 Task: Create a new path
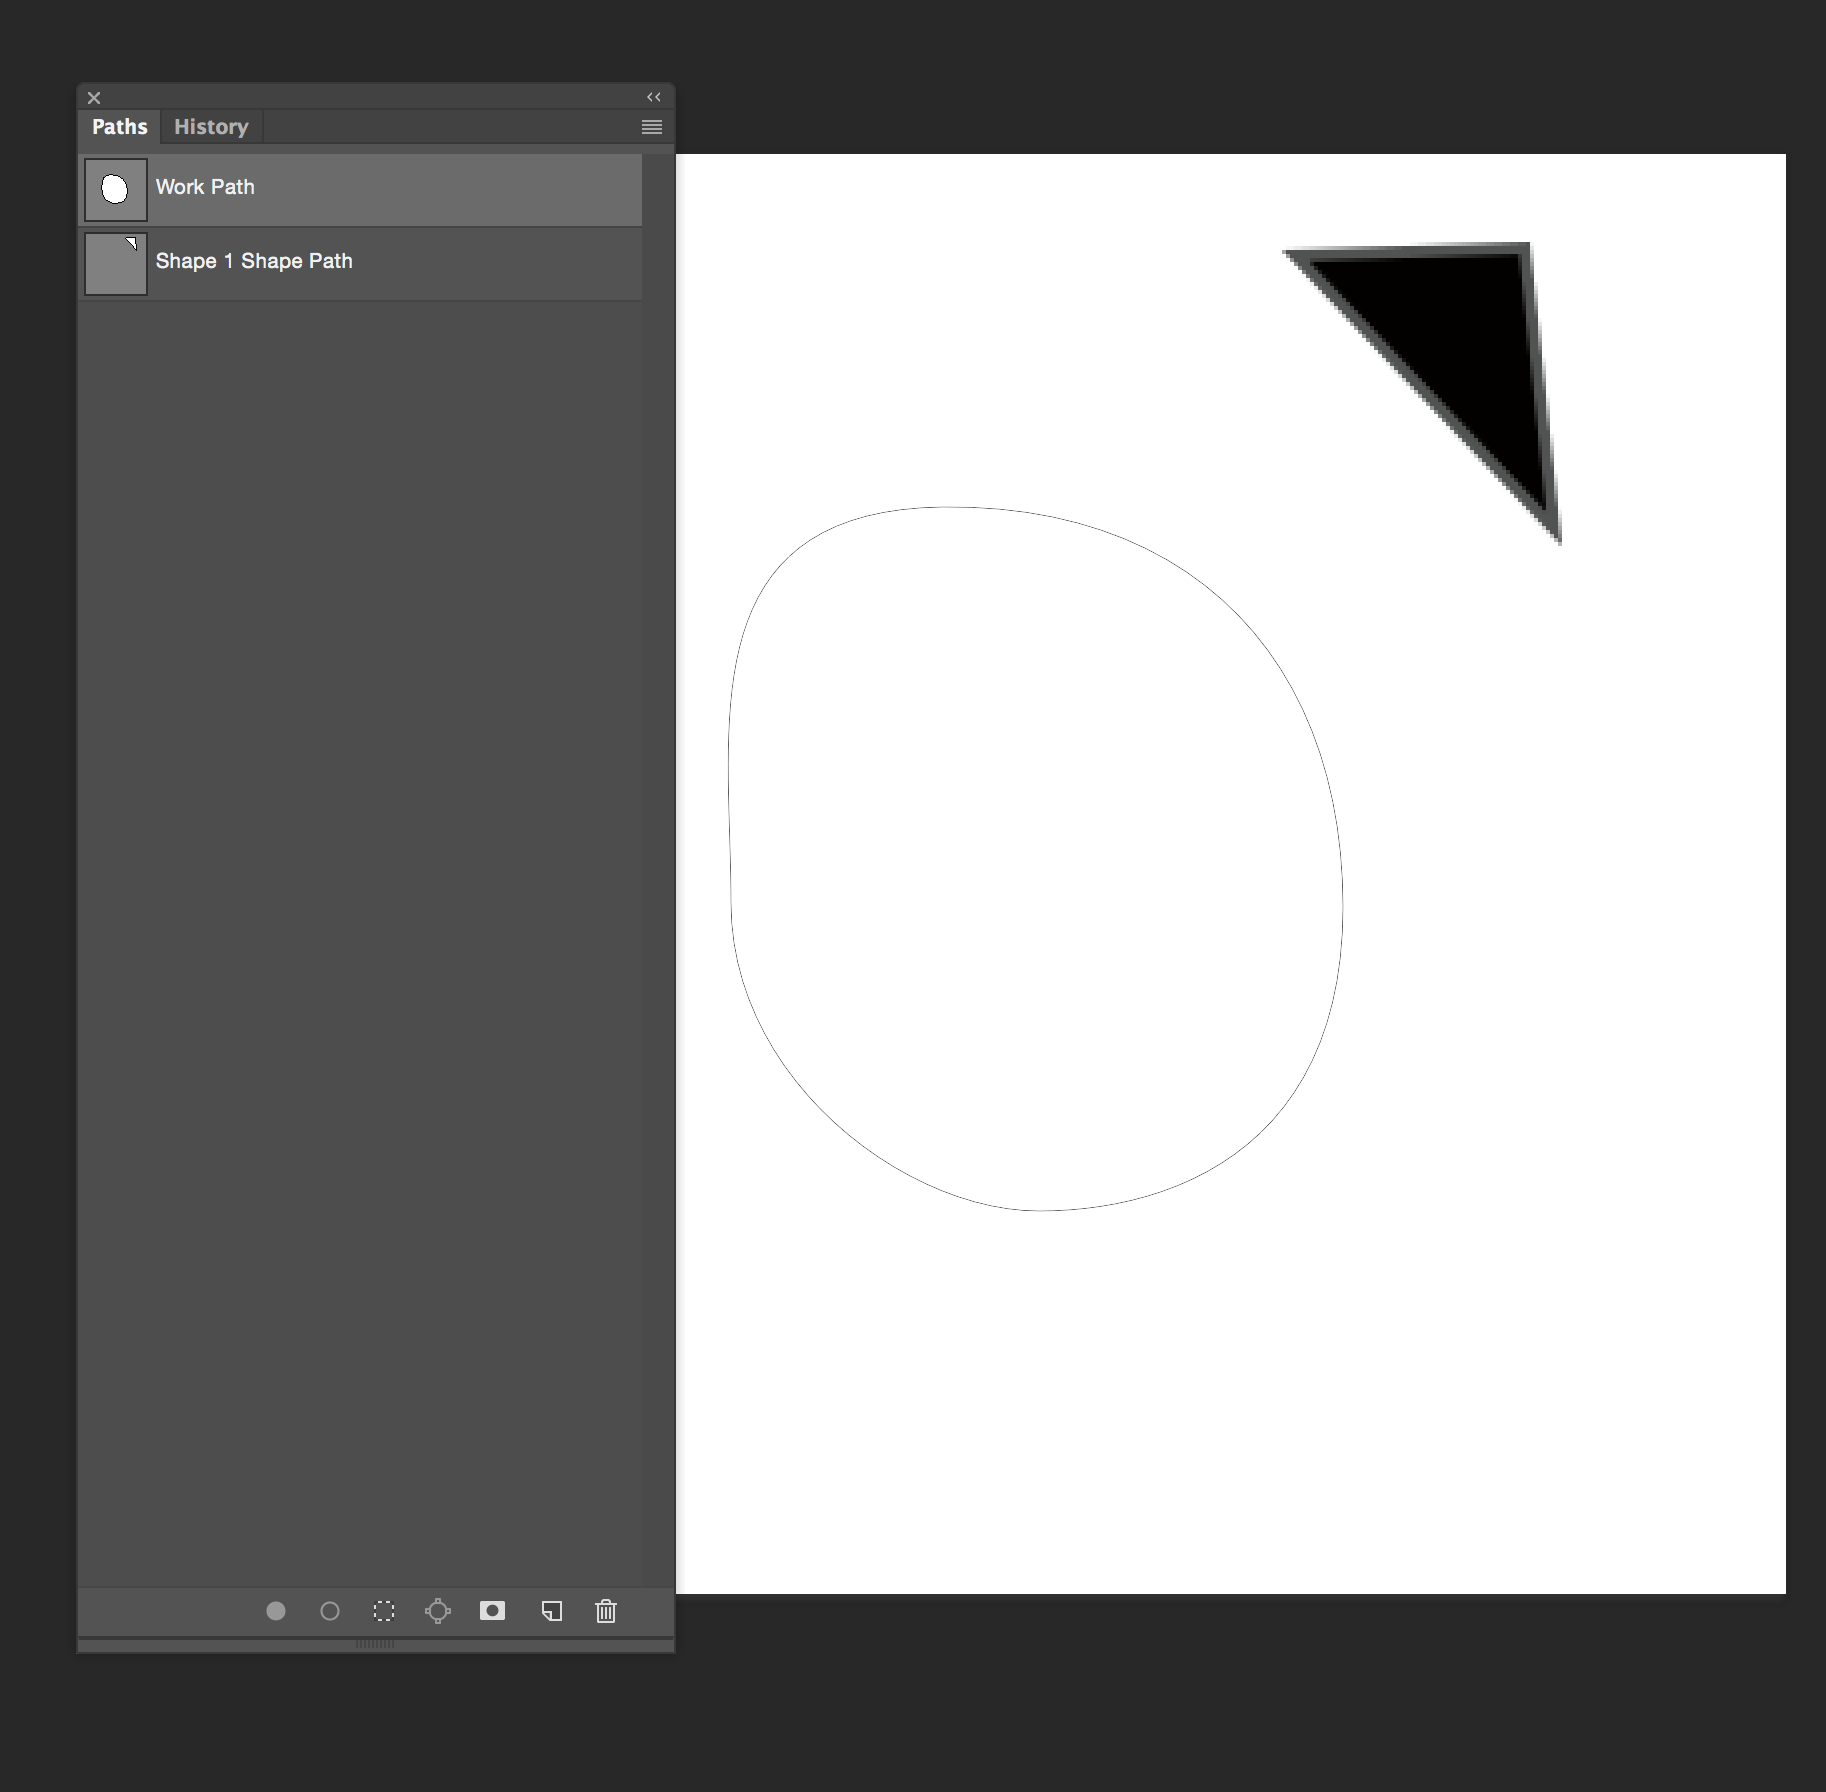pos(552,1611)
